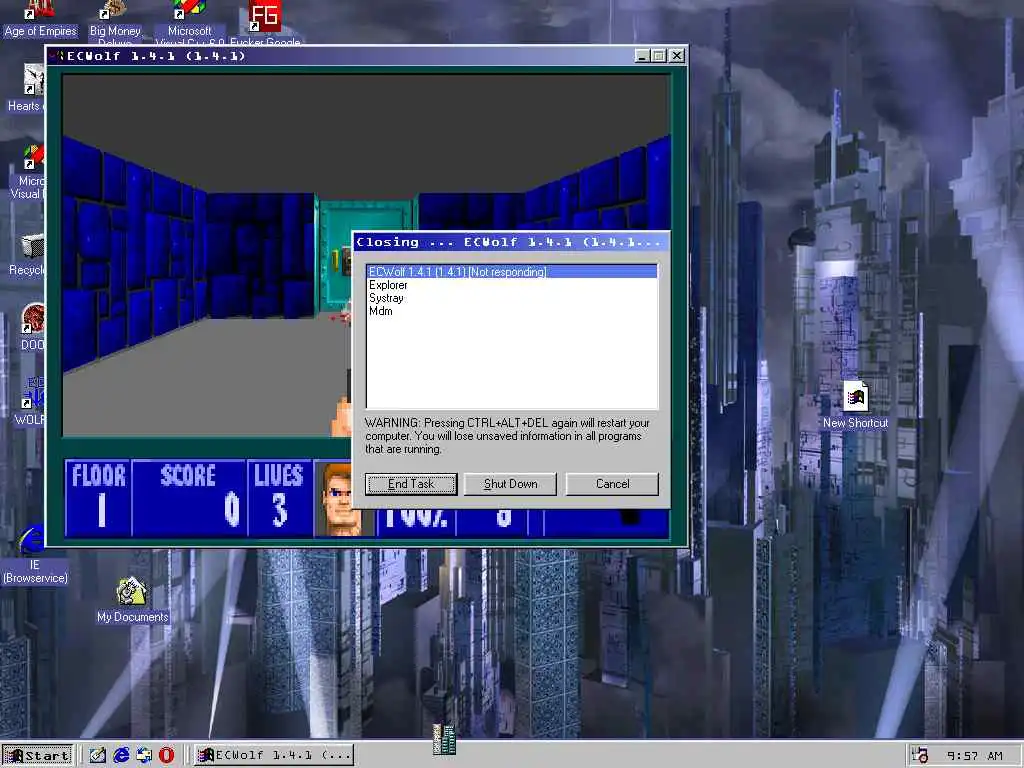Click the notepad-and-pencil quick launch icon
Viewport: 1024px width, 768px height.
[x=98, y=756]
